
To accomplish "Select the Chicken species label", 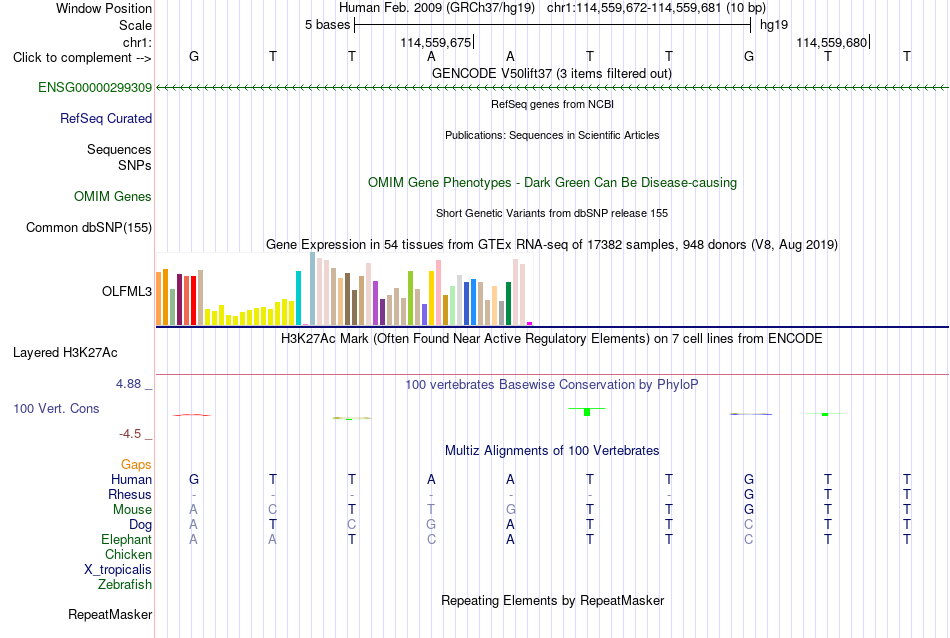I will (x=128, y=554).
